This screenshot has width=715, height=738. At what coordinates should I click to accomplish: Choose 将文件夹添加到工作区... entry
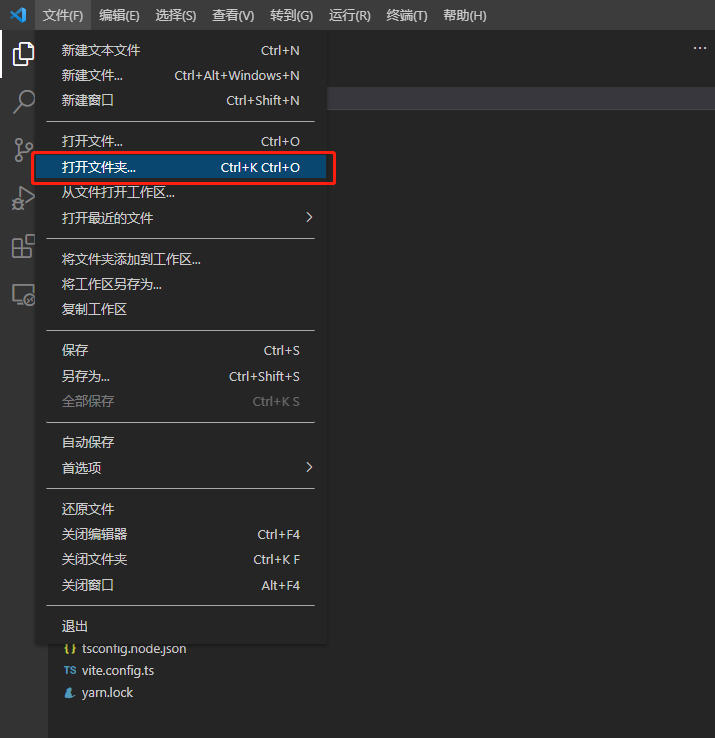pyautogui.click(x=181, y=259)
